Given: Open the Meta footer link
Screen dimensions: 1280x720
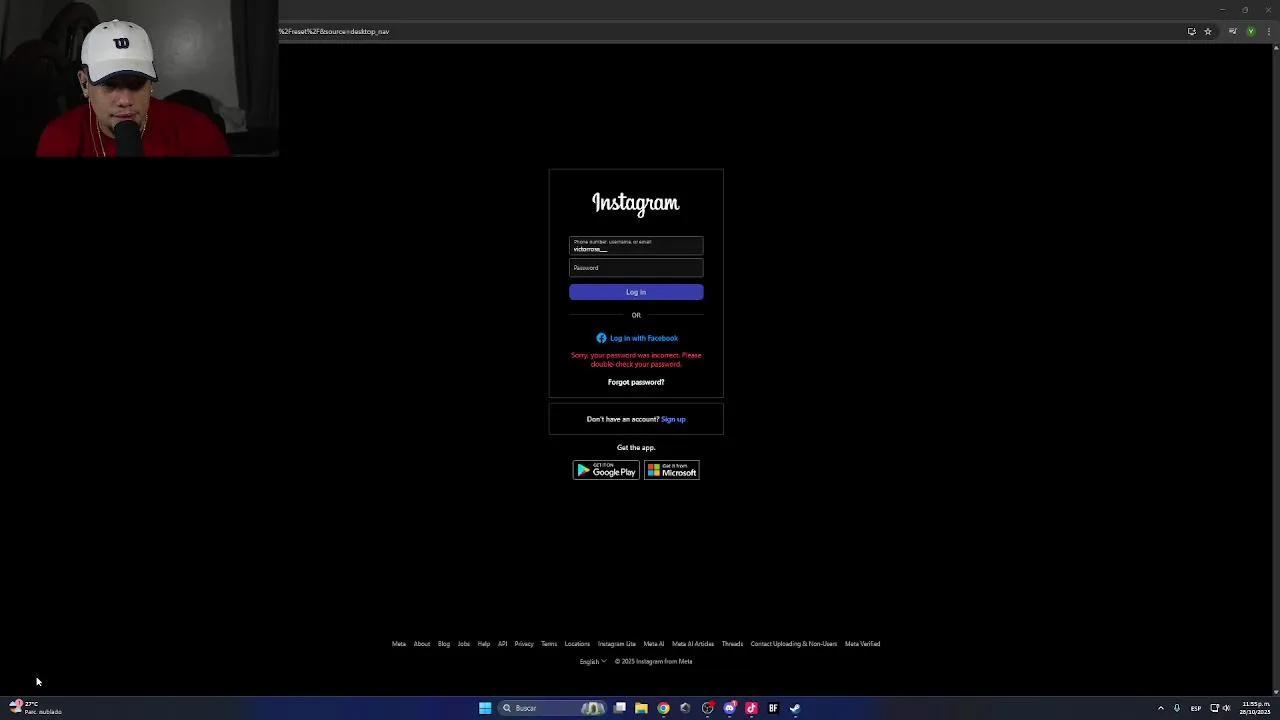Looking at the screenshot, I should [399, 644].
